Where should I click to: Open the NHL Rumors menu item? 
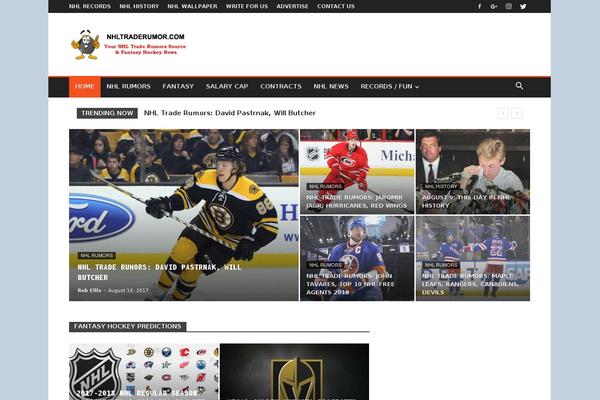point(128,87)
